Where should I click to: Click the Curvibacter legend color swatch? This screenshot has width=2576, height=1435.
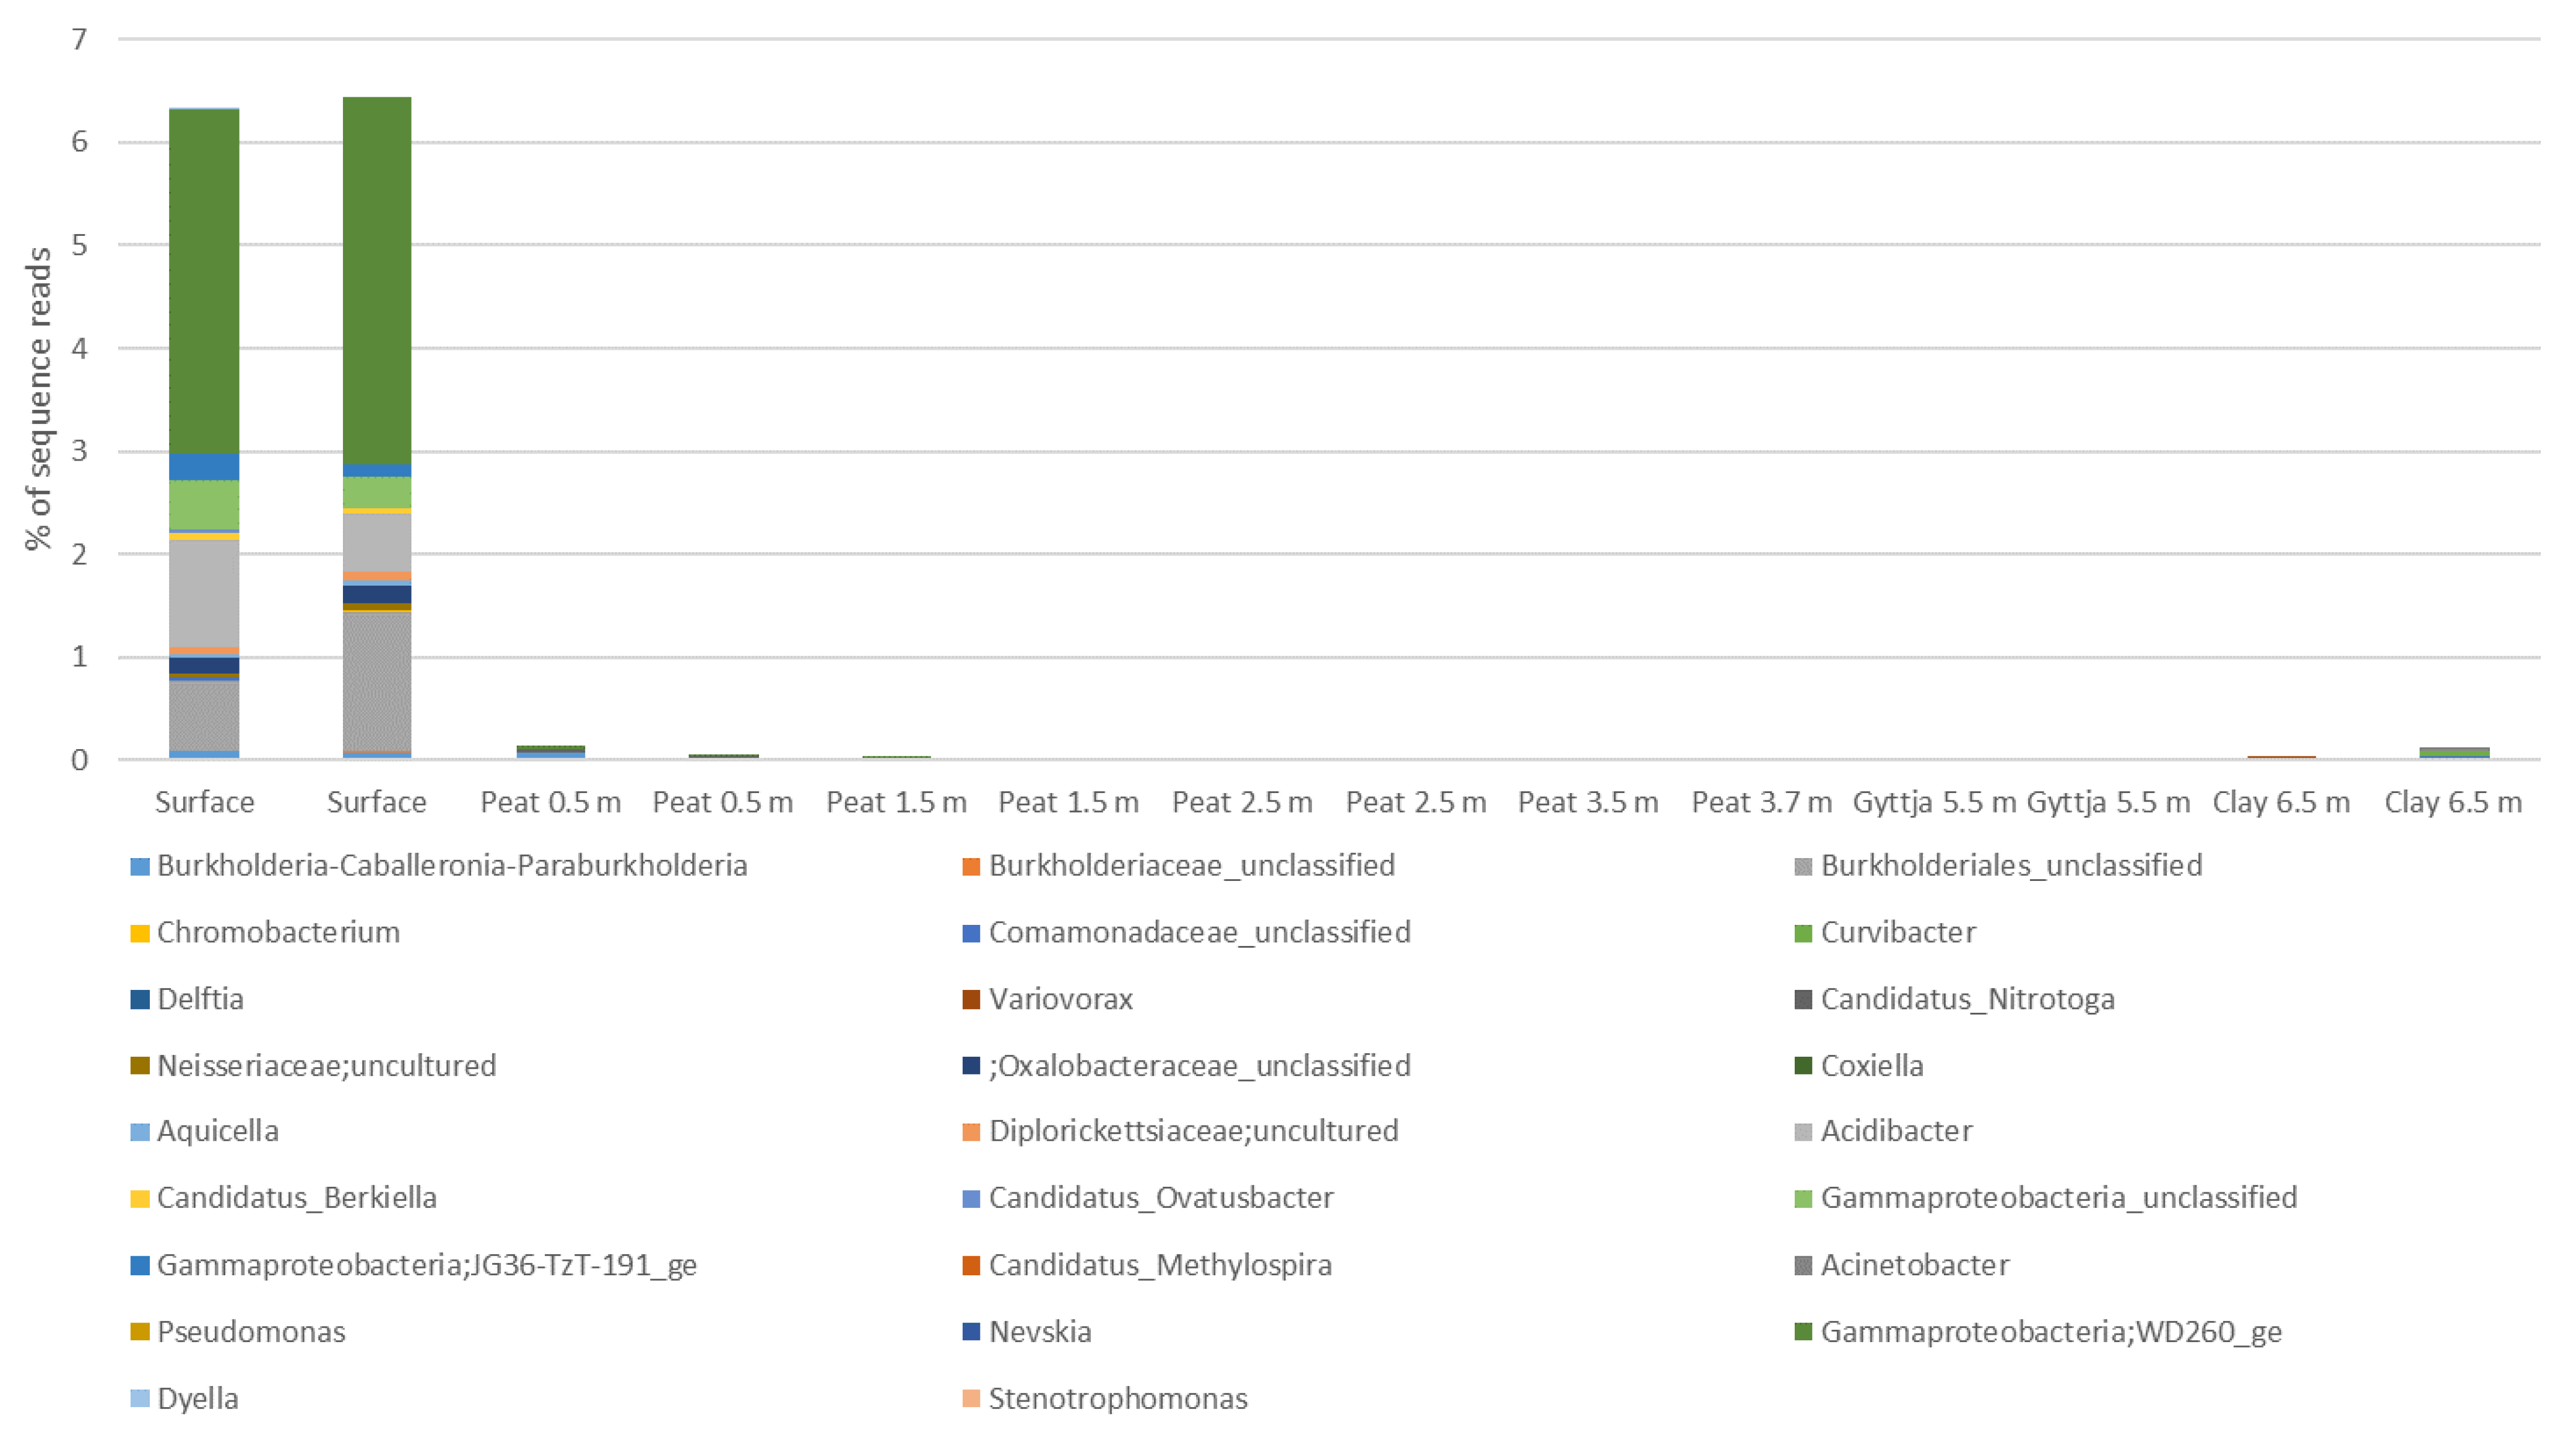[1803, 933]
